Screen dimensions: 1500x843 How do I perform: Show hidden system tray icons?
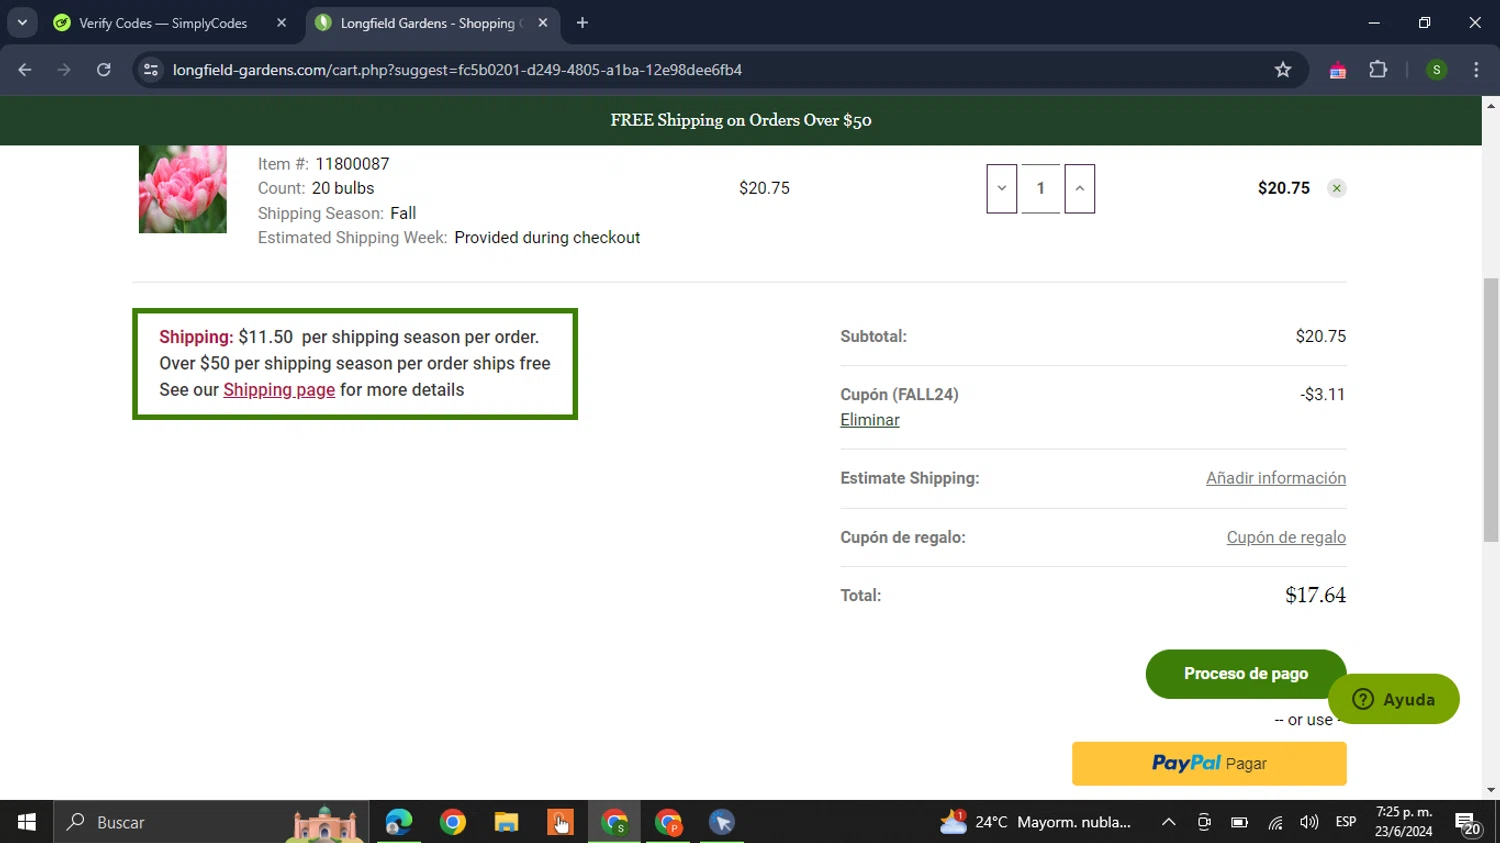point(1168,822)
